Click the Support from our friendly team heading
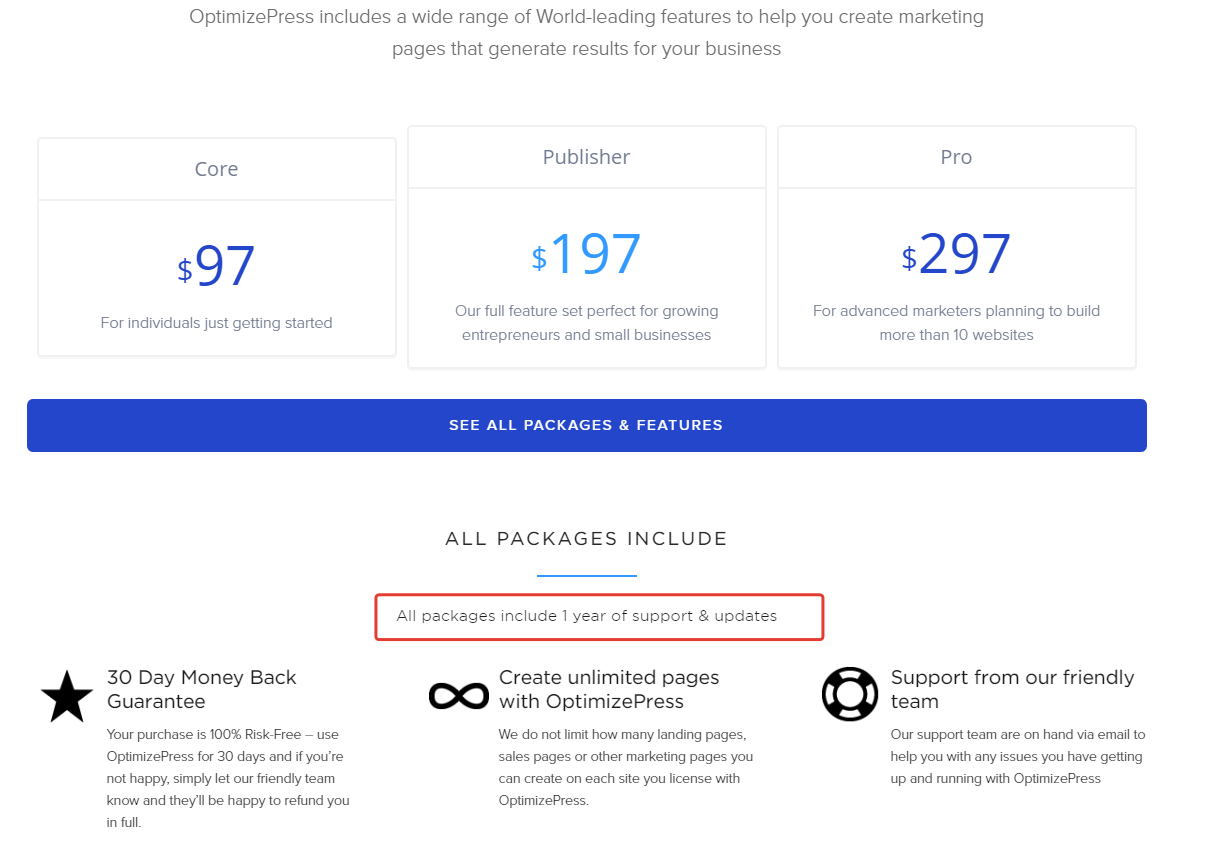 point(1012,689)
